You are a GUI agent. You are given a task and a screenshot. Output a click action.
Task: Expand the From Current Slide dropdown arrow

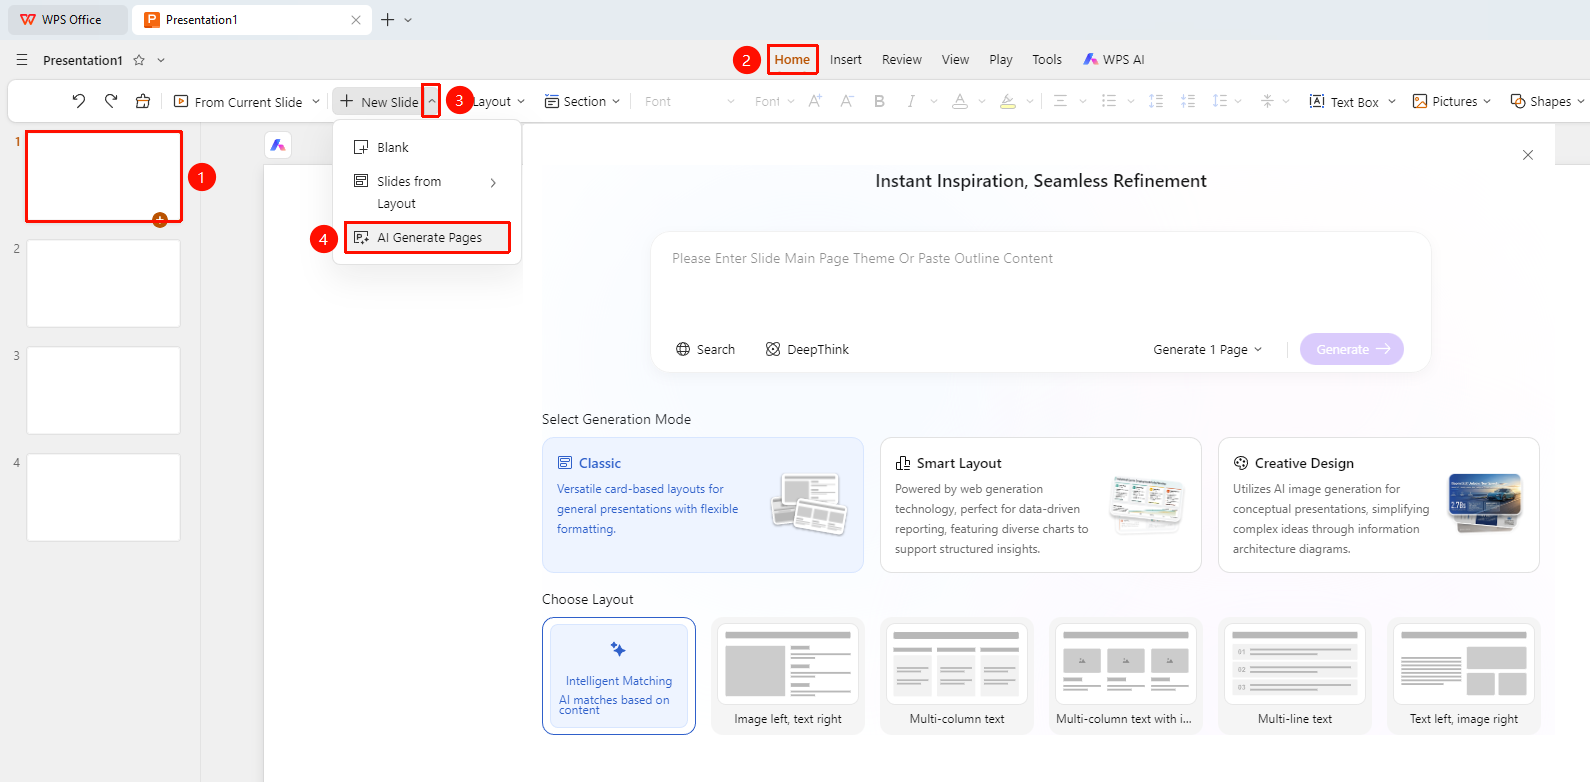pyautogui.click(x=316, y=101)
